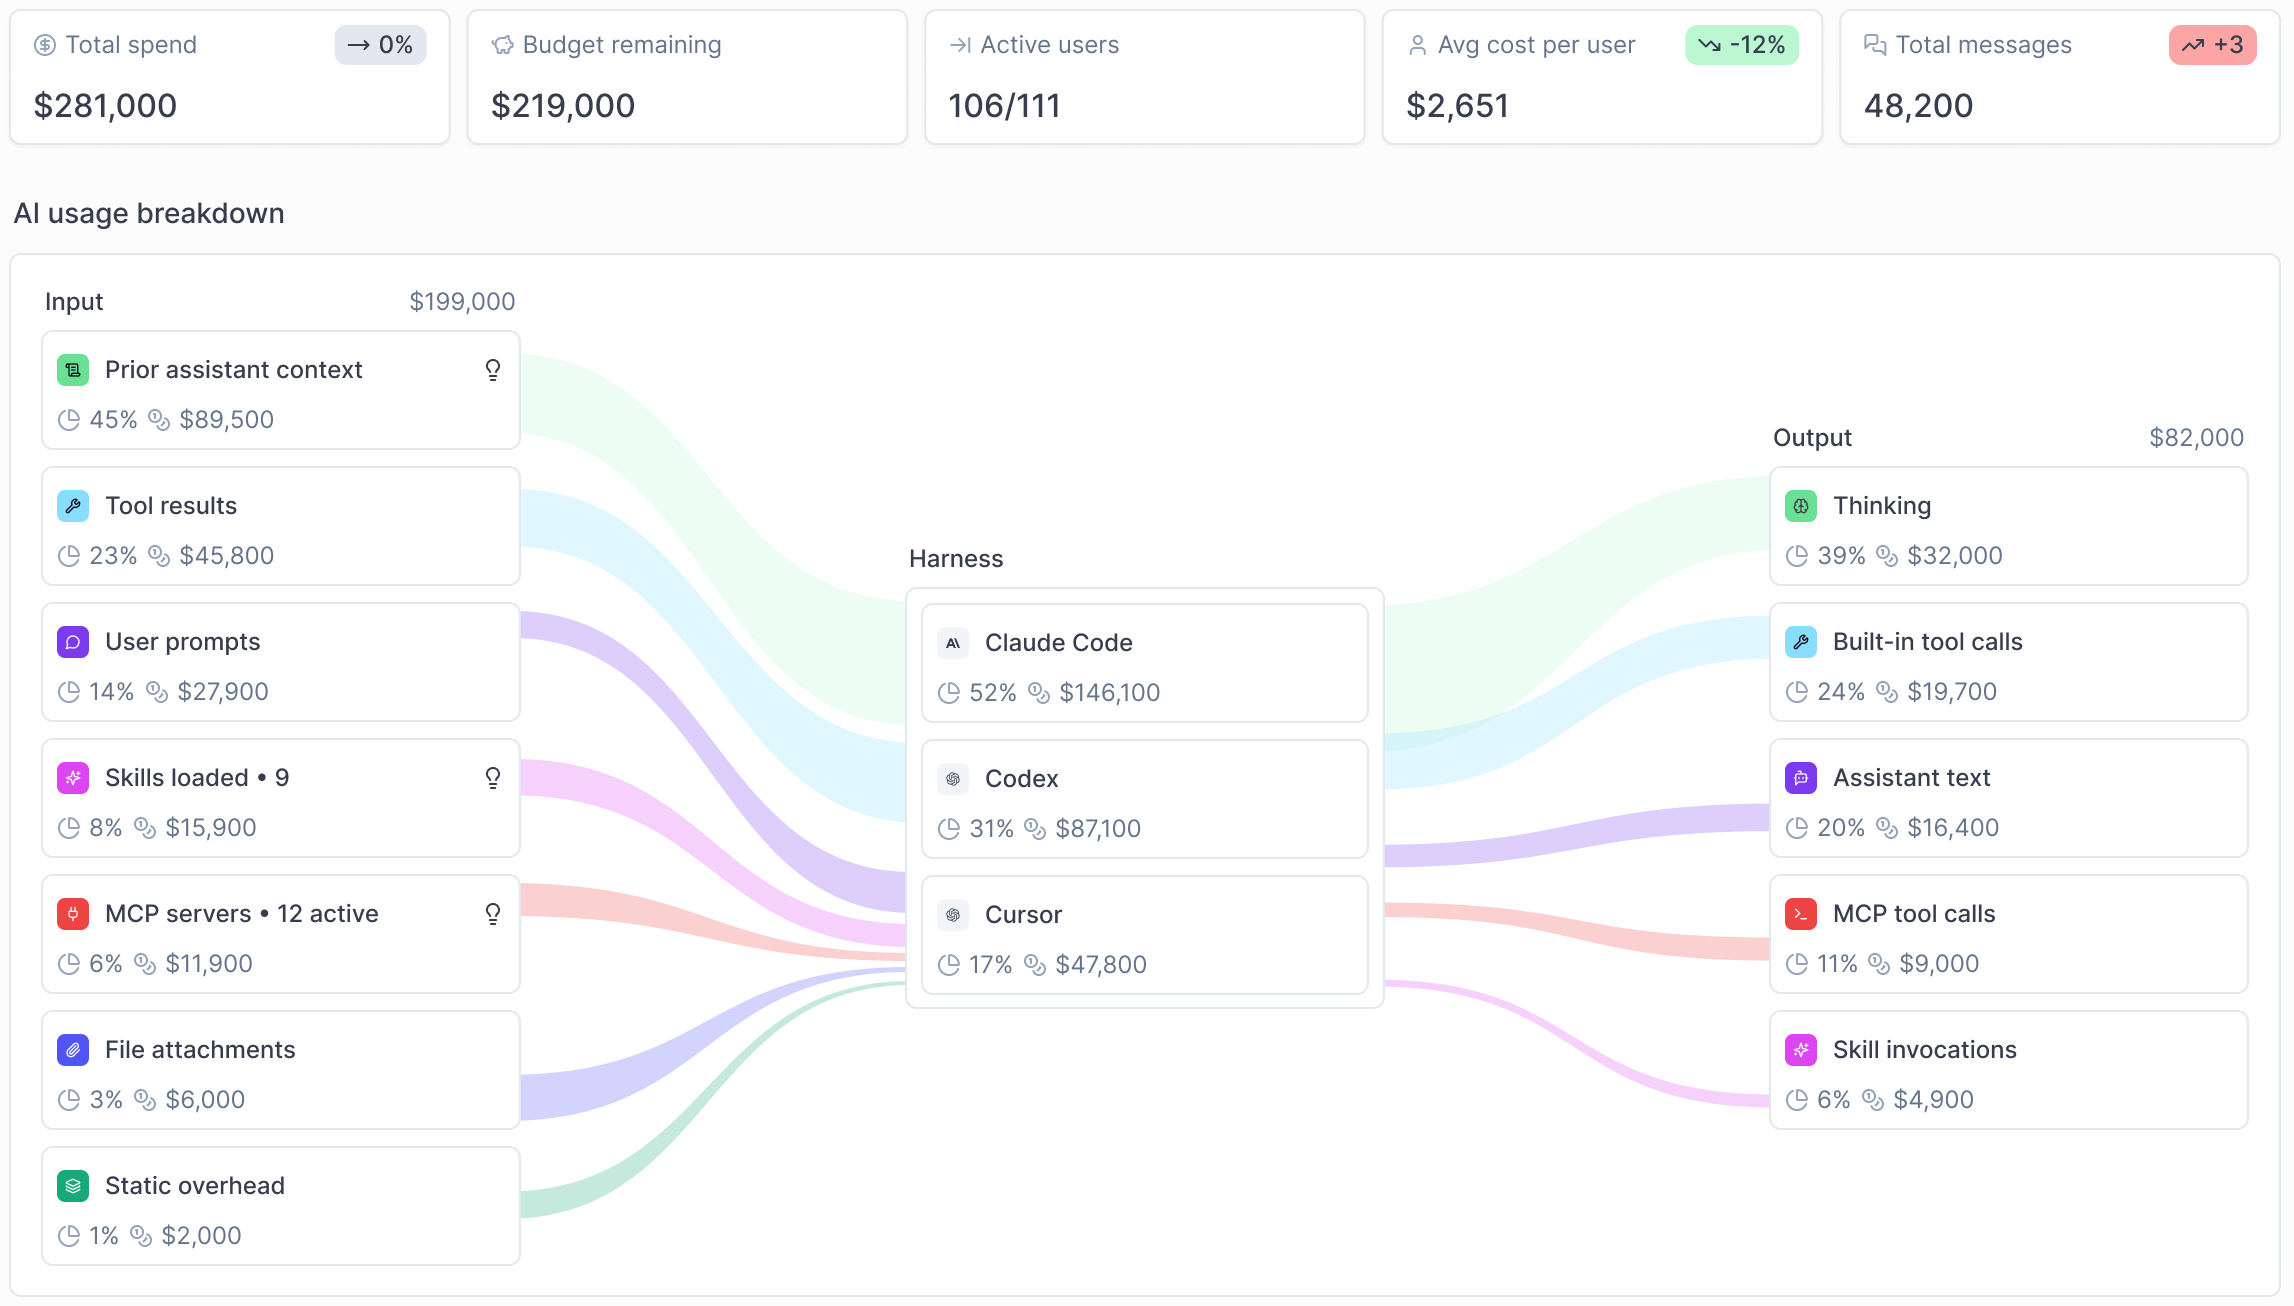Click the -12% badge on Avg cost per user
Screen dimensions: 2294x1306
coord(1742,45)
